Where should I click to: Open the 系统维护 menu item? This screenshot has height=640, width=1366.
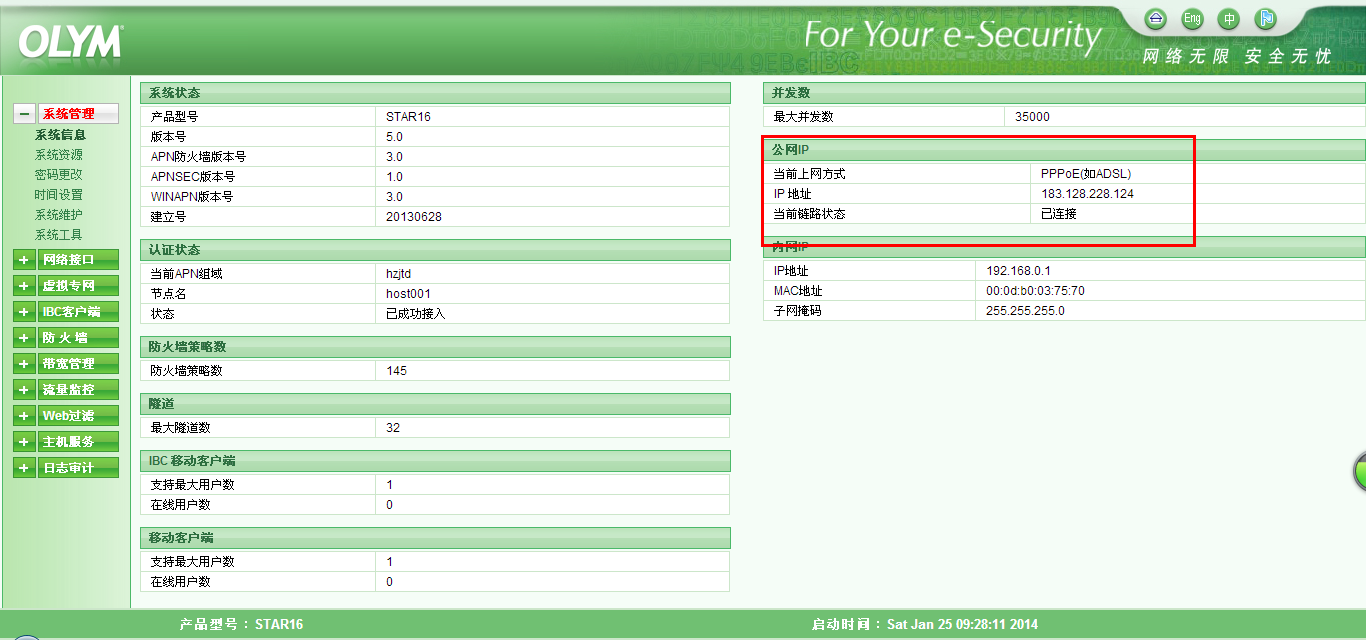[x=59, y=215]
